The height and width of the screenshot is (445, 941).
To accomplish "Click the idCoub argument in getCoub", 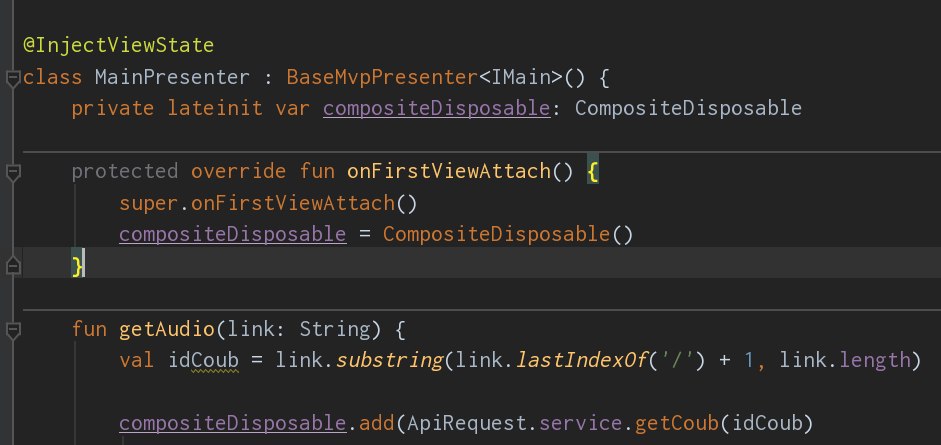I will [x=765, y=424].
